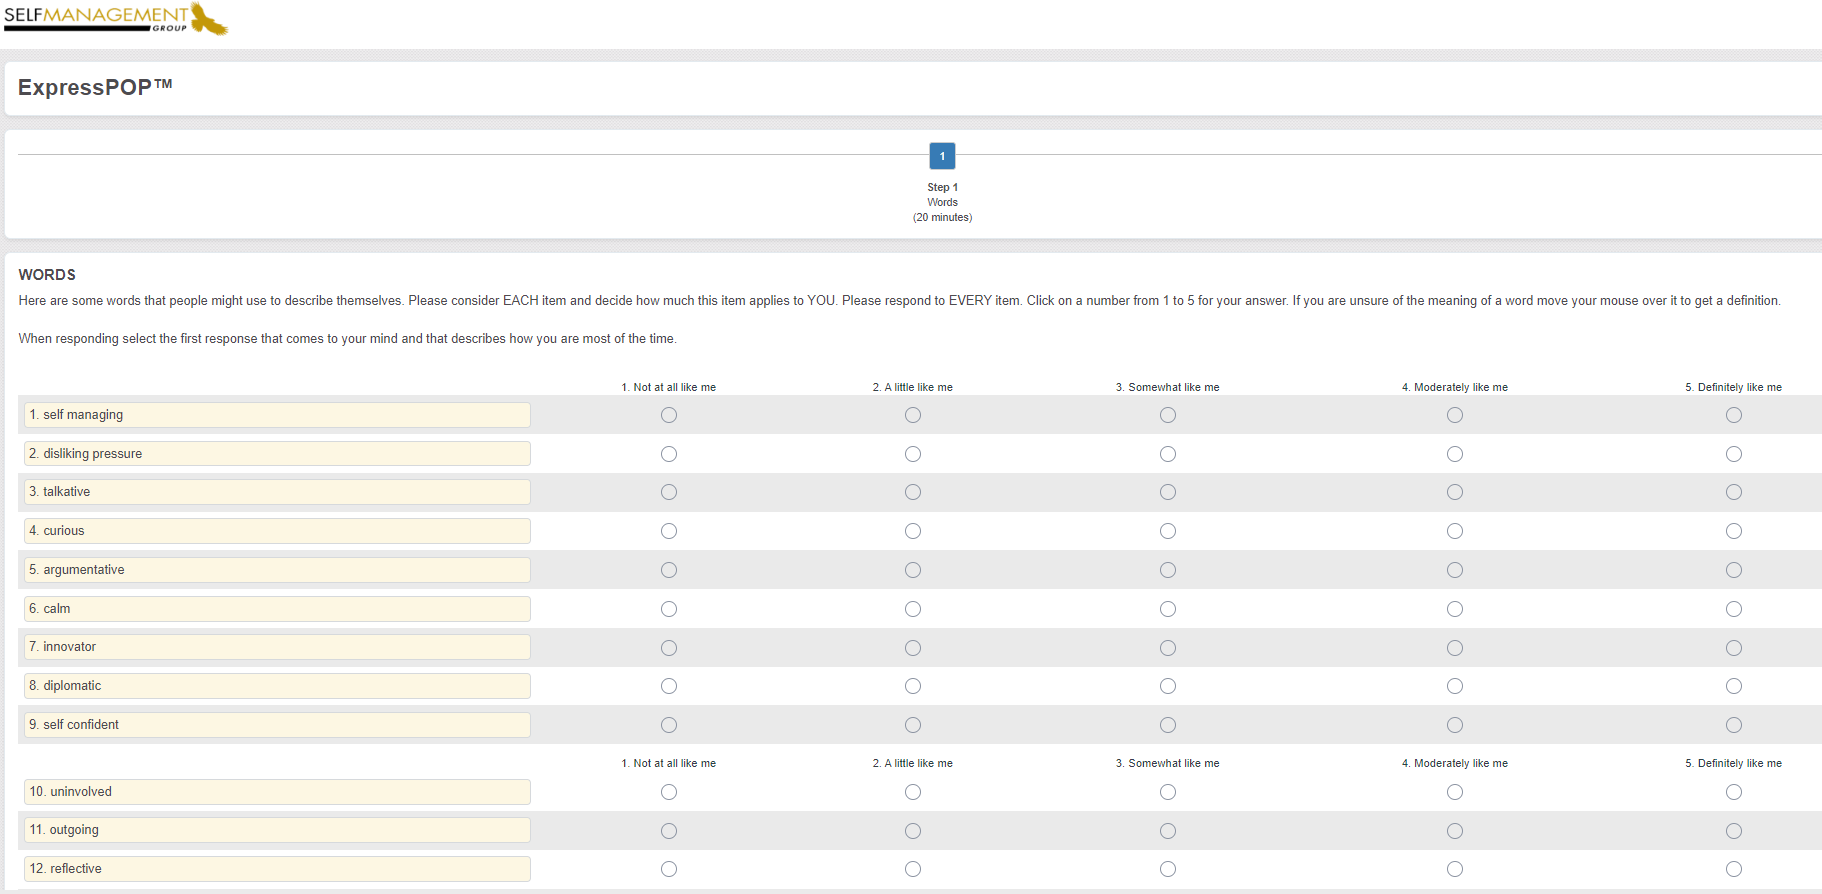Rate 'self managing' as Not at all like me

669,415
